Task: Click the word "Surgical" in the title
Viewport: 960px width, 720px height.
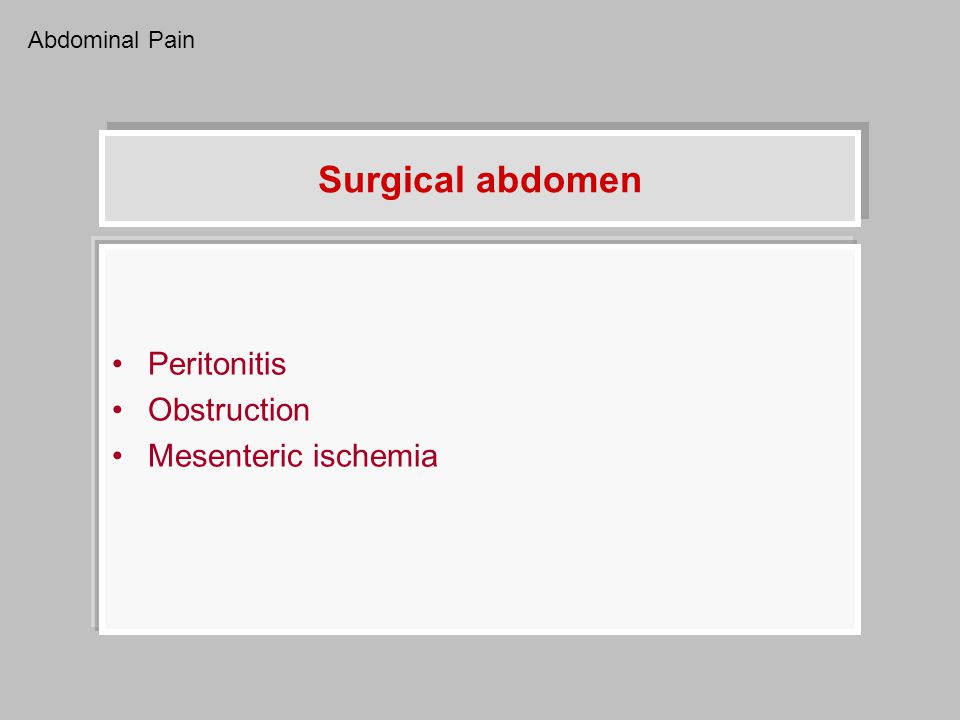Action: click(391, 180)
